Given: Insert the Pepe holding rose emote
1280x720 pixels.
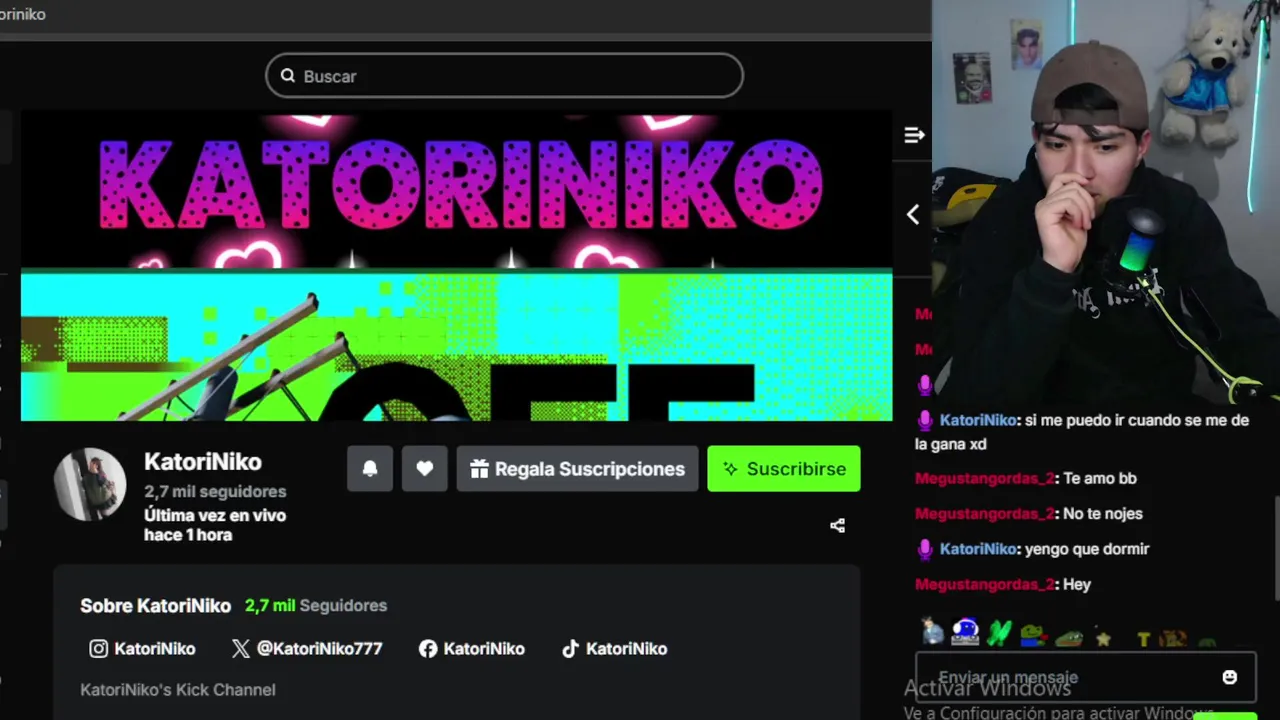Looking at the screenshot, I should click(x=1032, y=634).
